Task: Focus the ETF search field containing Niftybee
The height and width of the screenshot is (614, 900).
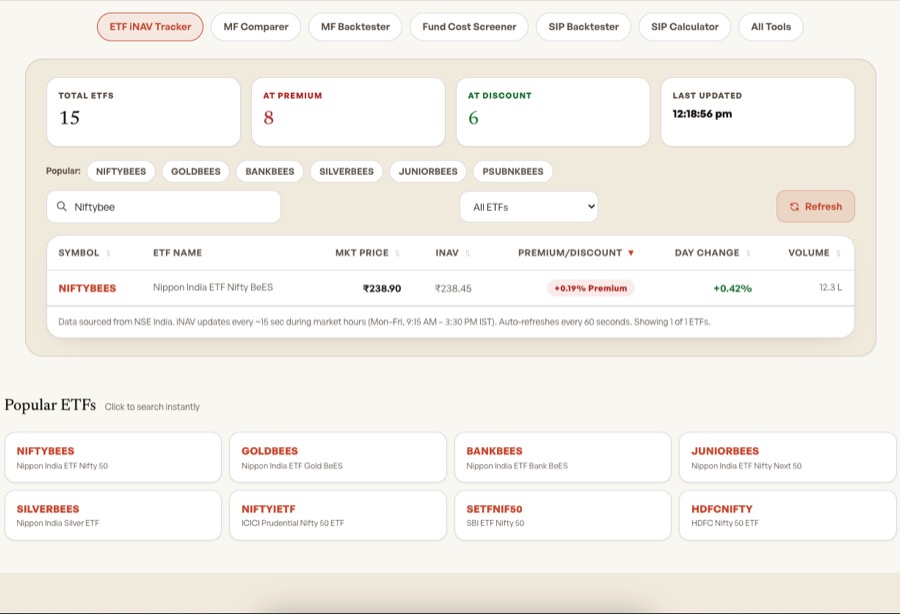Action: point(164,207)
